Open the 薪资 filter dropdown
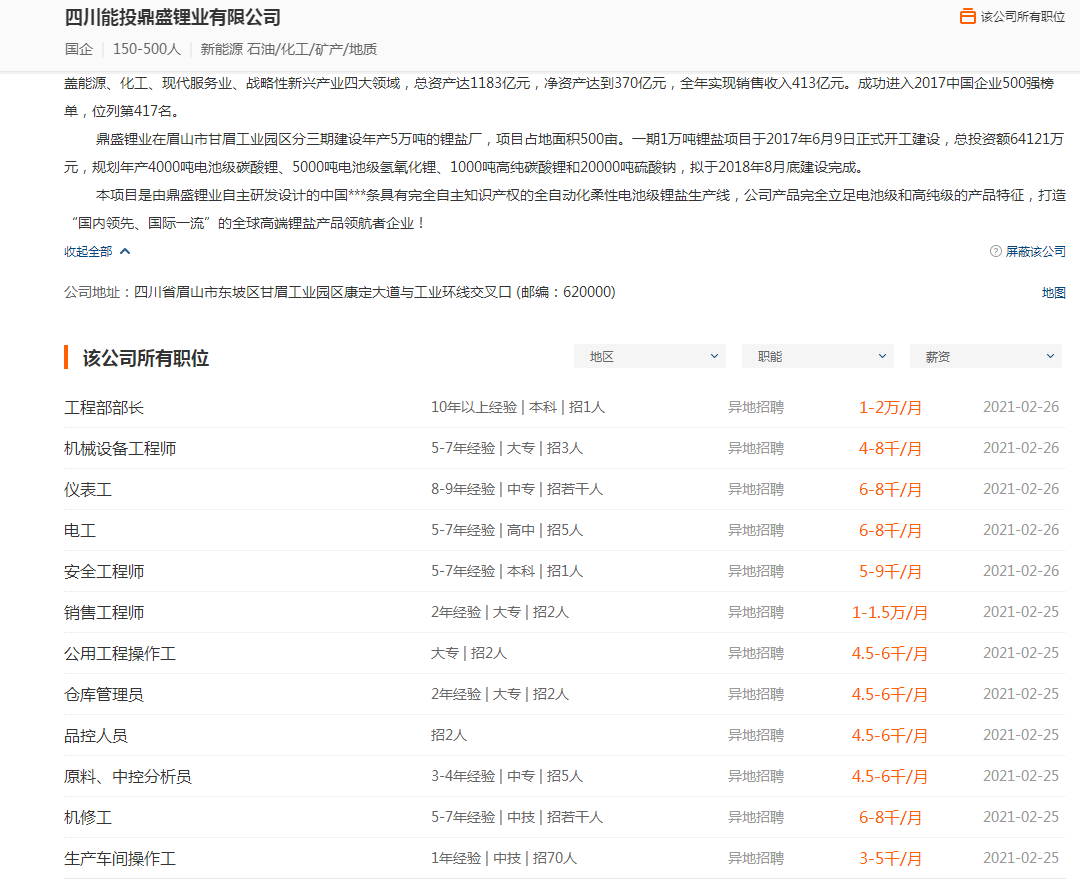This screenshot has width=1080, height=886. [x=986, y=356]
